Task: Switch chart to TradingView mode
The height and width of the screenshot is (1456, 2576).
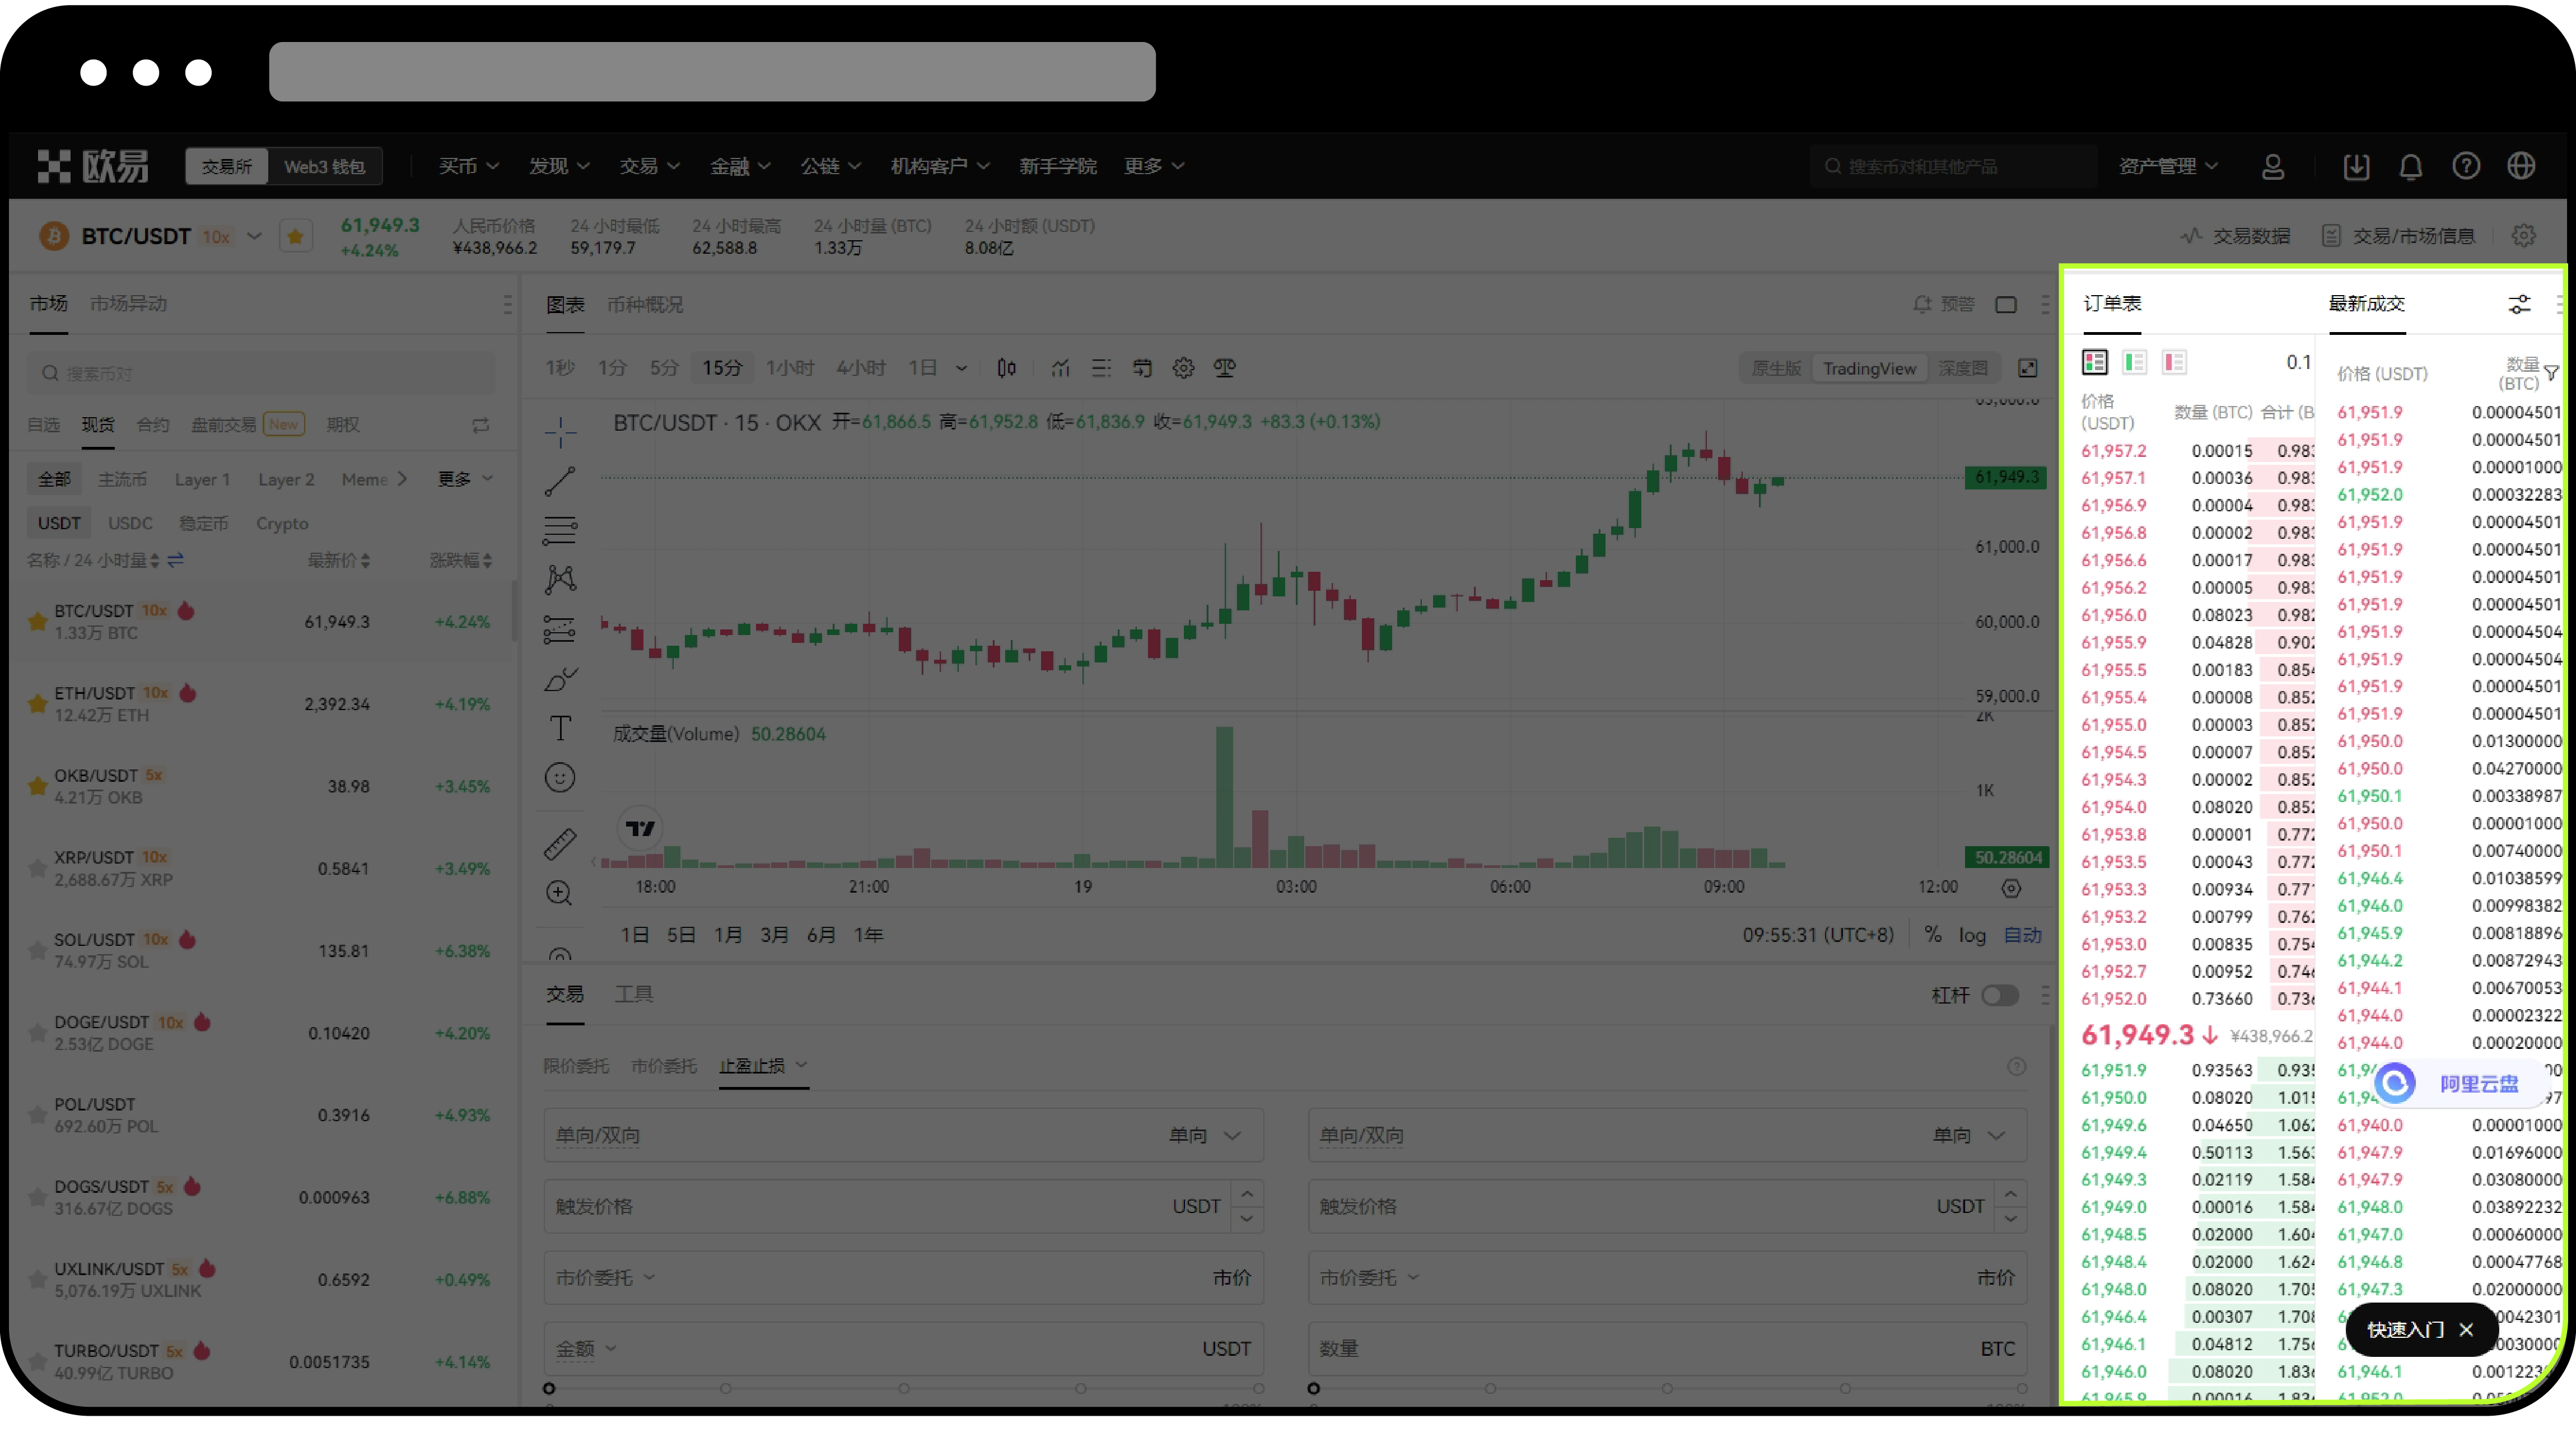Action: (x=1869, y=368)
